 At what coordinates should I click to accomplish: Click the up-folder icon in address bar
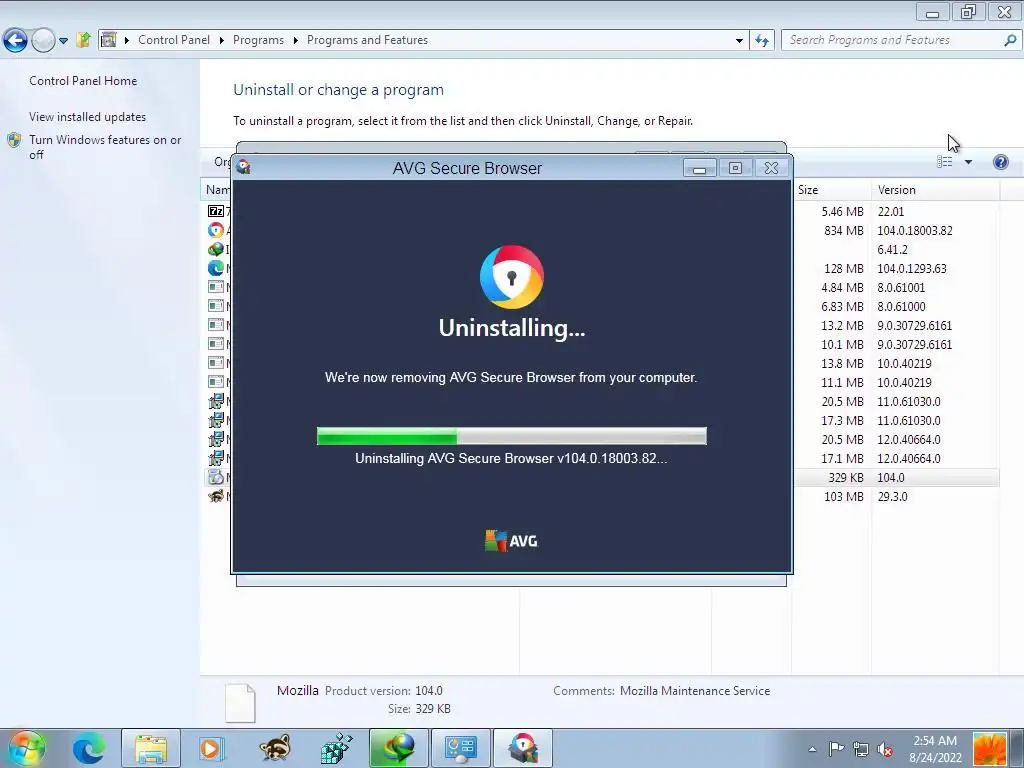[83, 40]
